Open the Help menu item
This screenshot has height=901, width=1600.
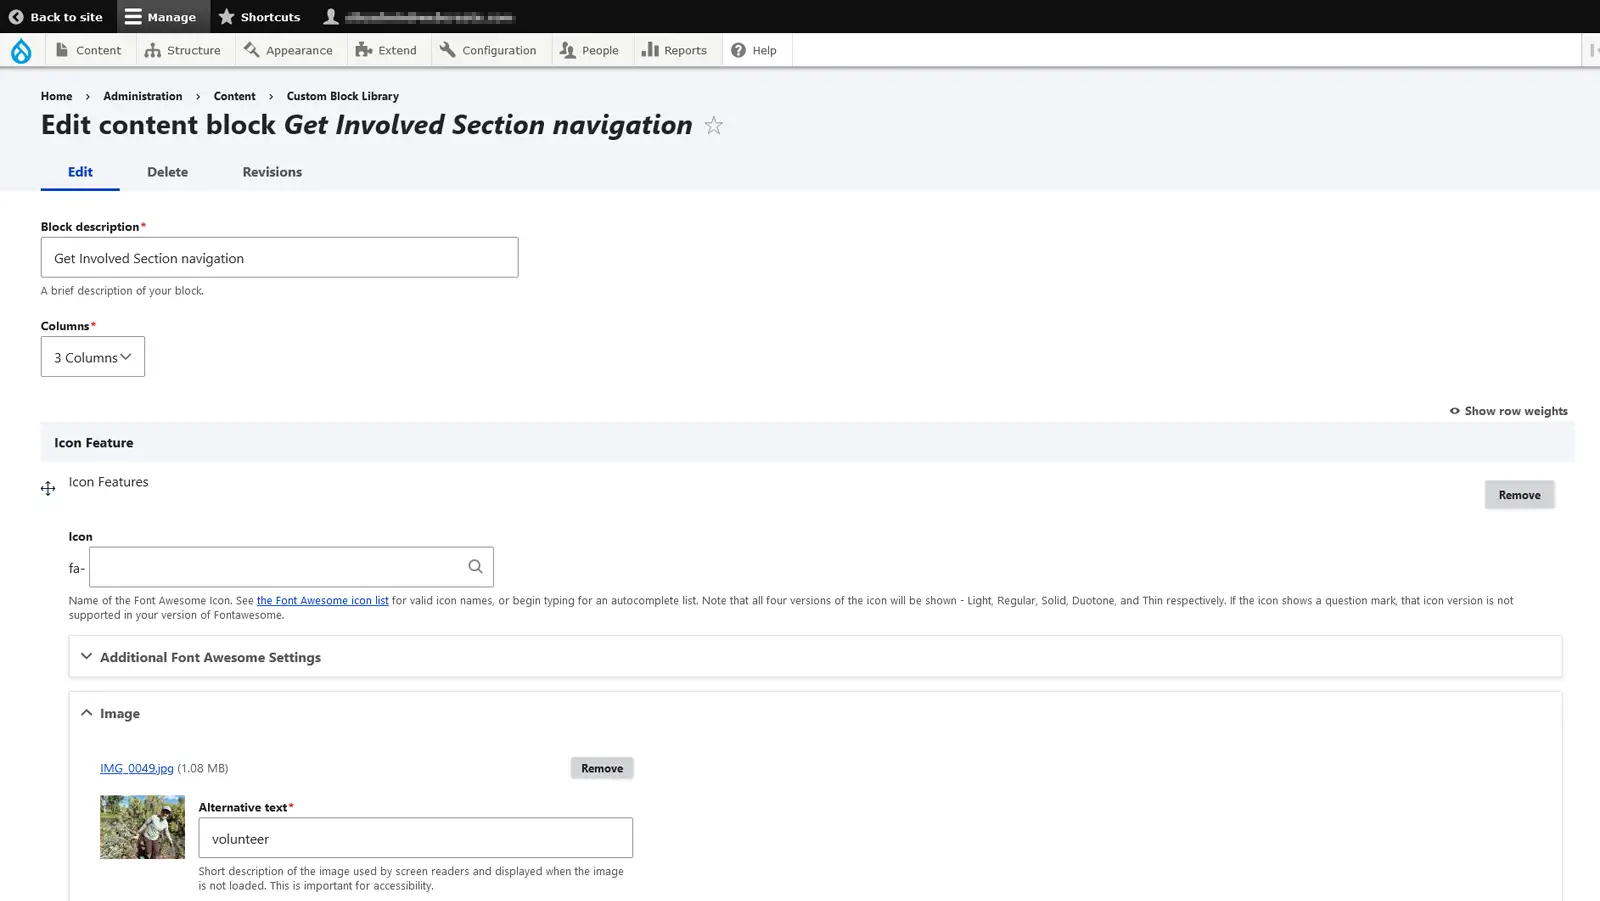[x=754, y=50]
